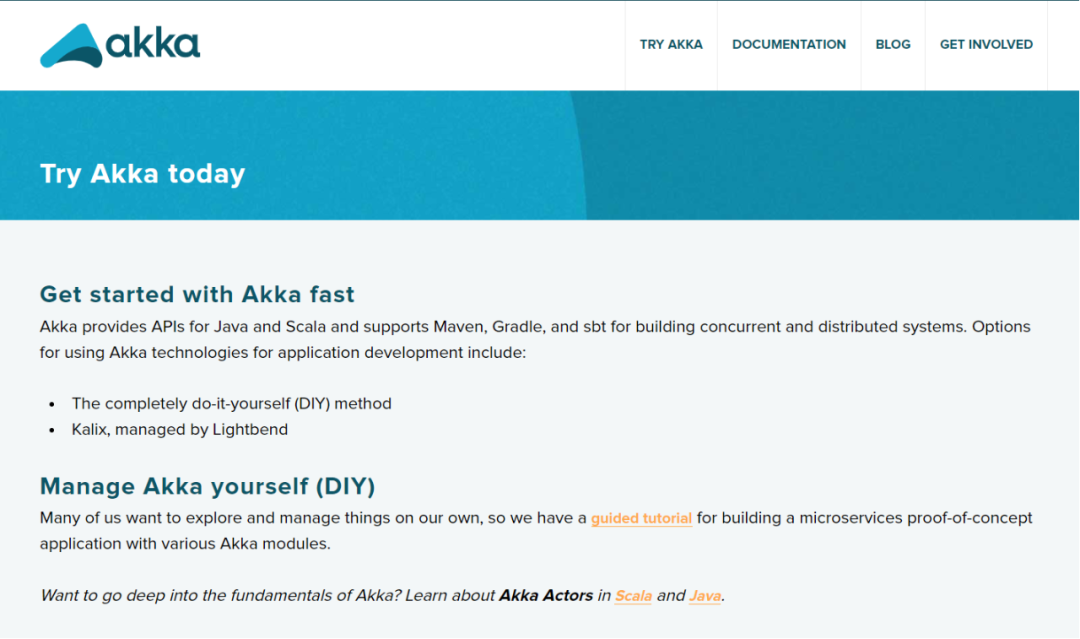The image size is (1080, 639).
Task: Select the do-it-yourself (DIY) method bullet text
Action: (231, 404)
